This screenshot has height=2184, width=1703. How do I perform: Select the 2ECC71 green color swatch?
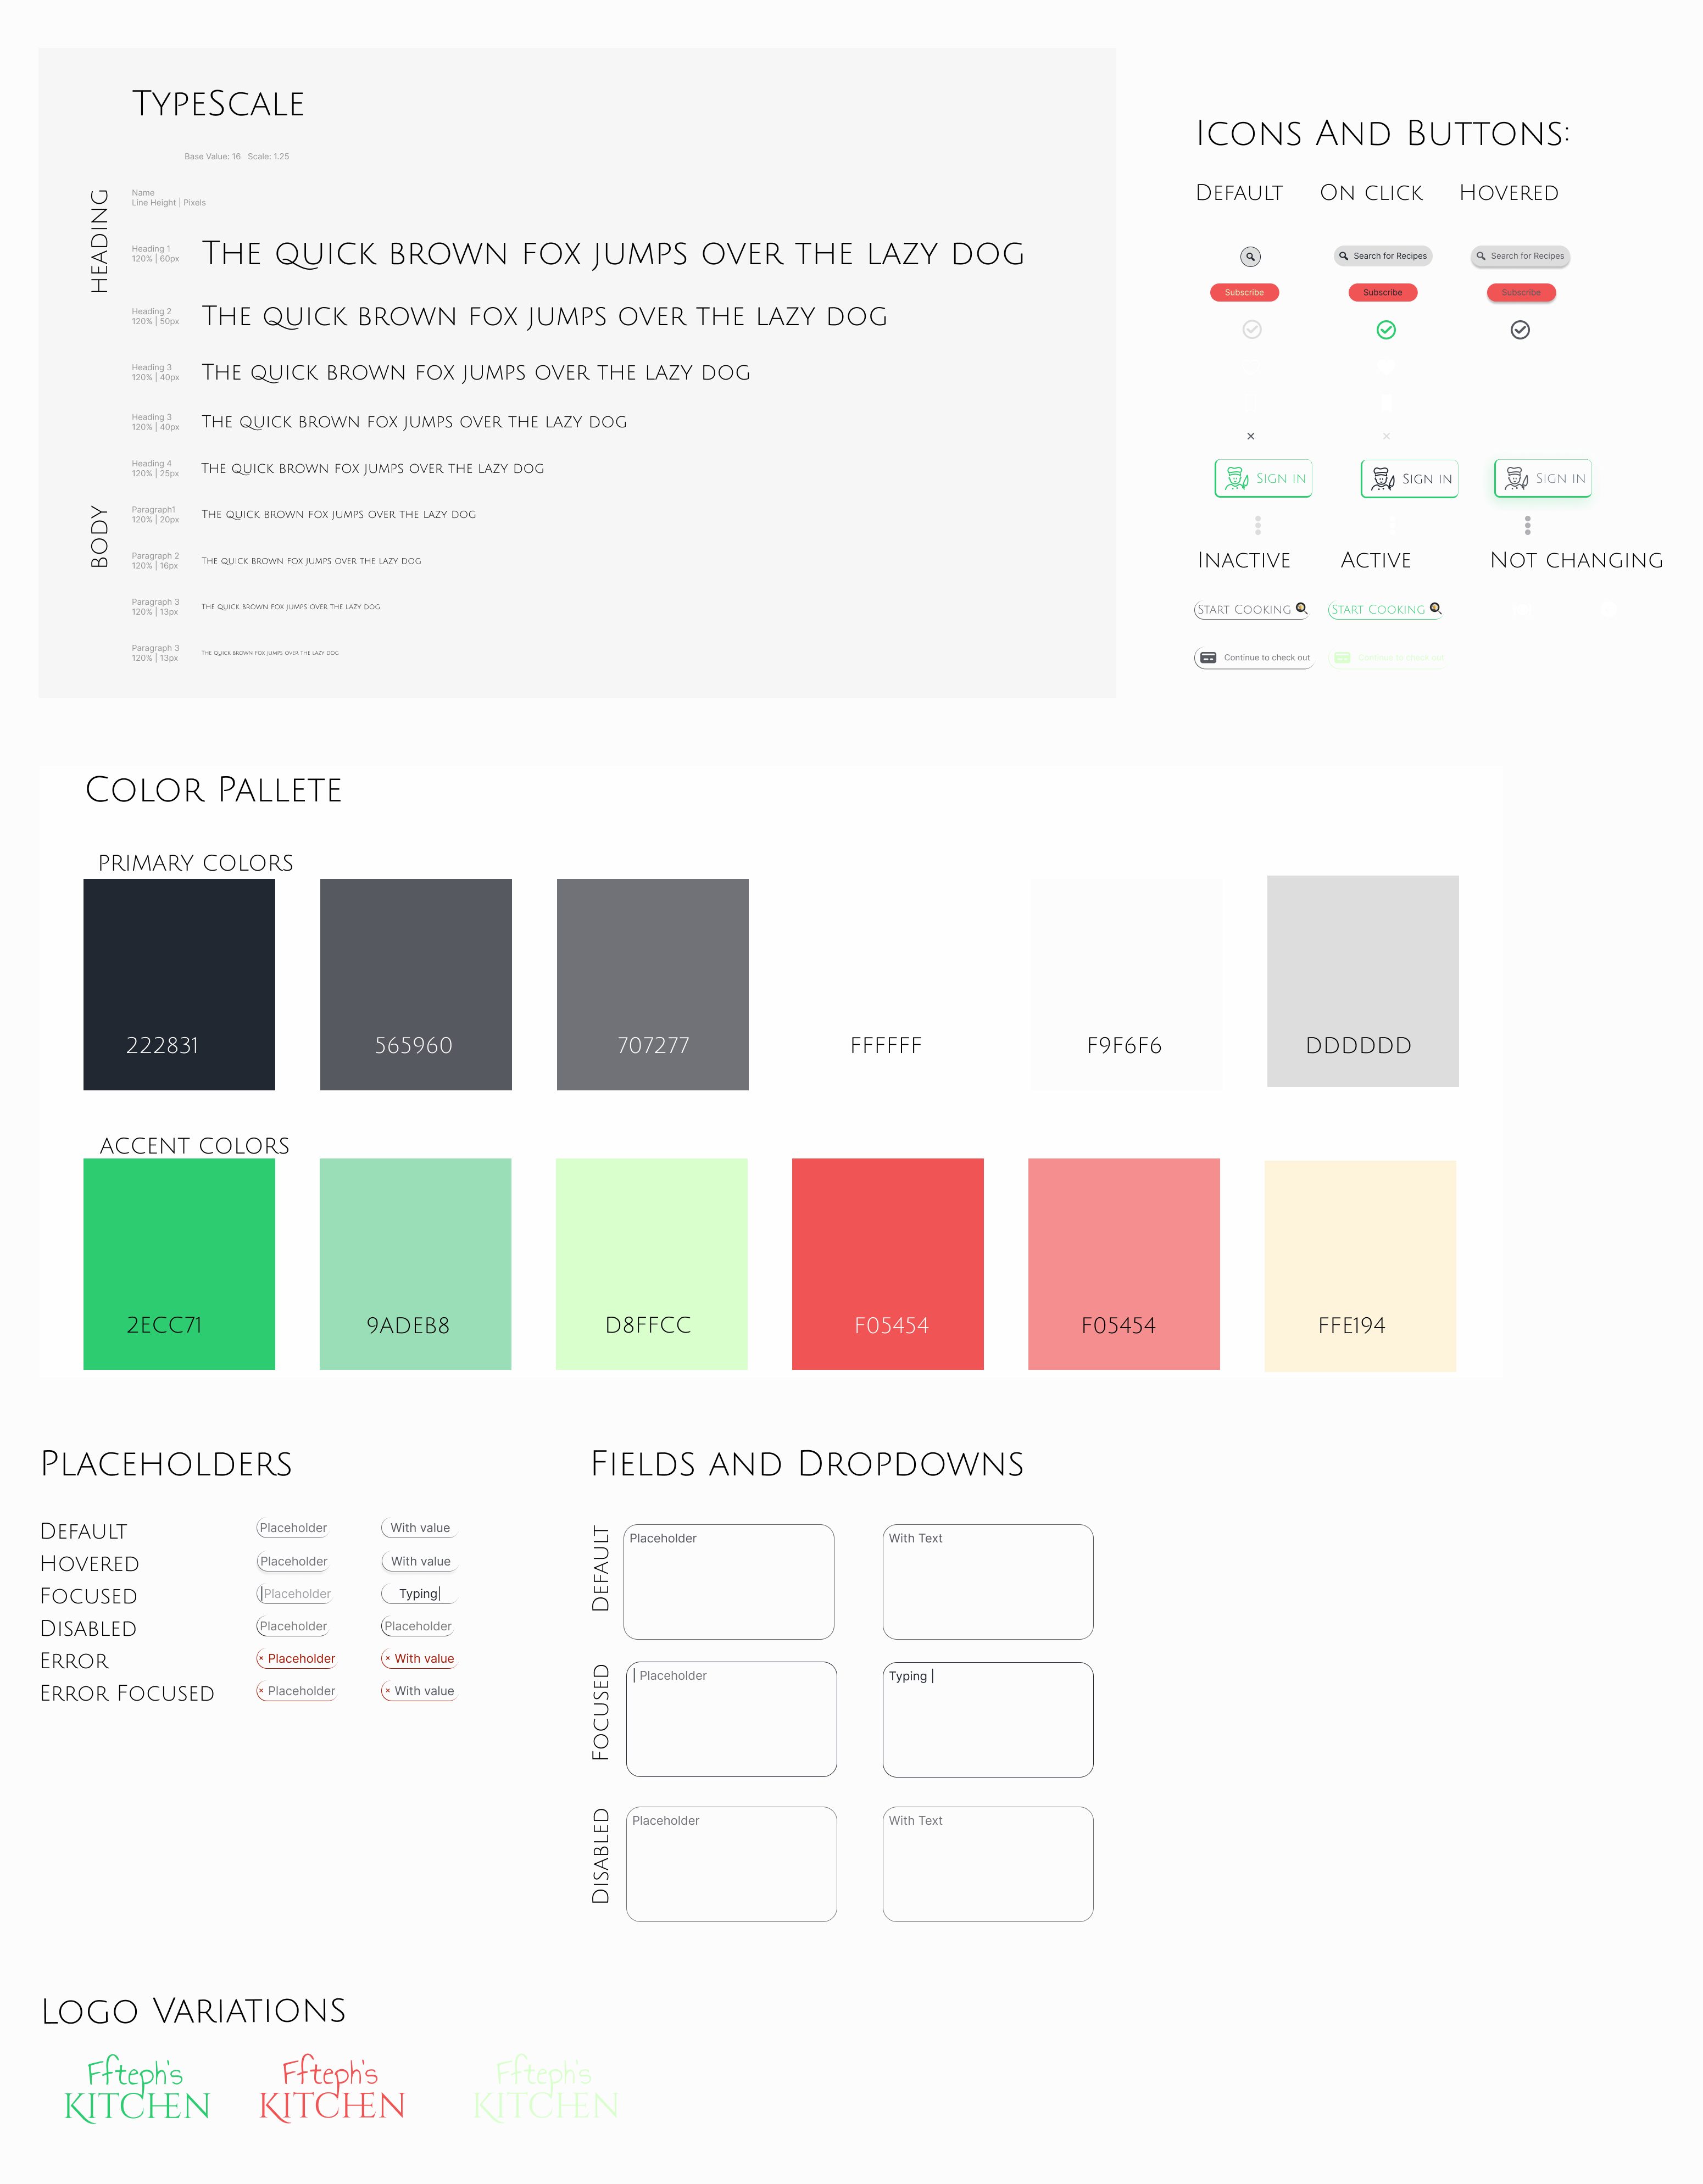[x=178, y=1264]
